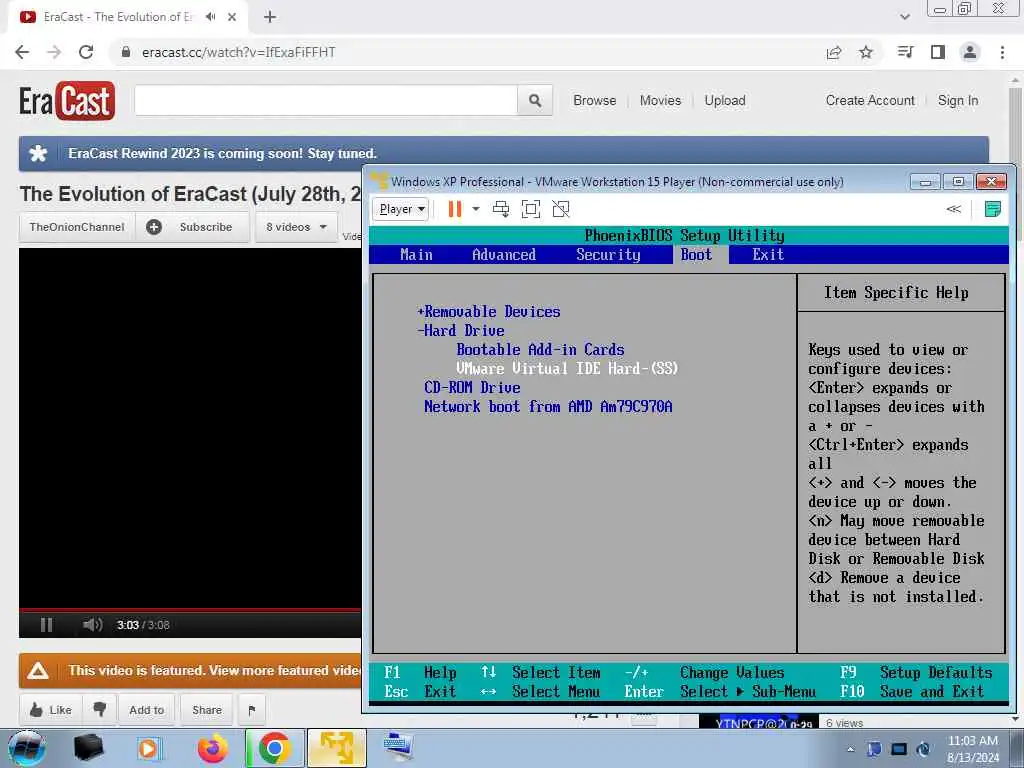Image resolution: width=1024 pixels, height=768 pixels.
Task: Close the EraCast browser tab
Action: pos(232,17)
